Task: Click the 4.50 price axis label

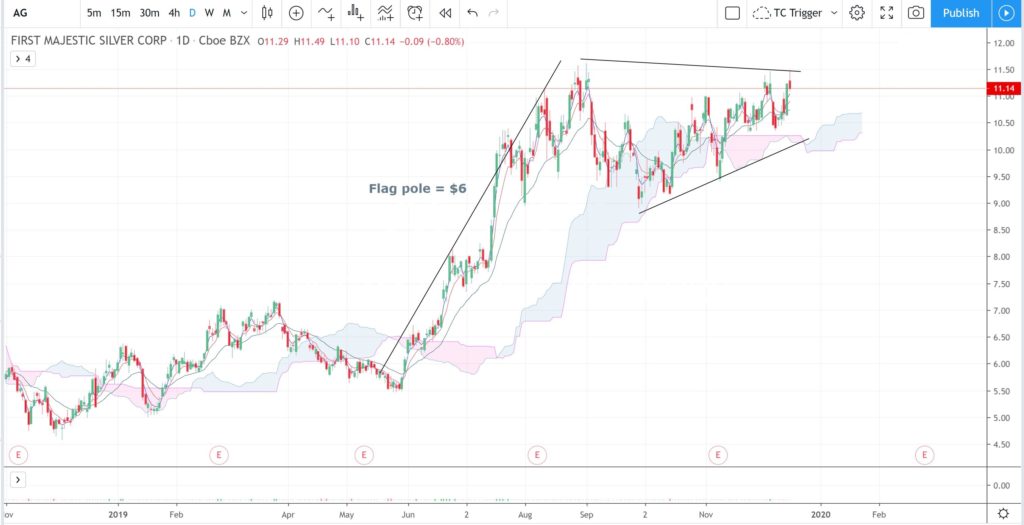Action: click(1002, 445)
